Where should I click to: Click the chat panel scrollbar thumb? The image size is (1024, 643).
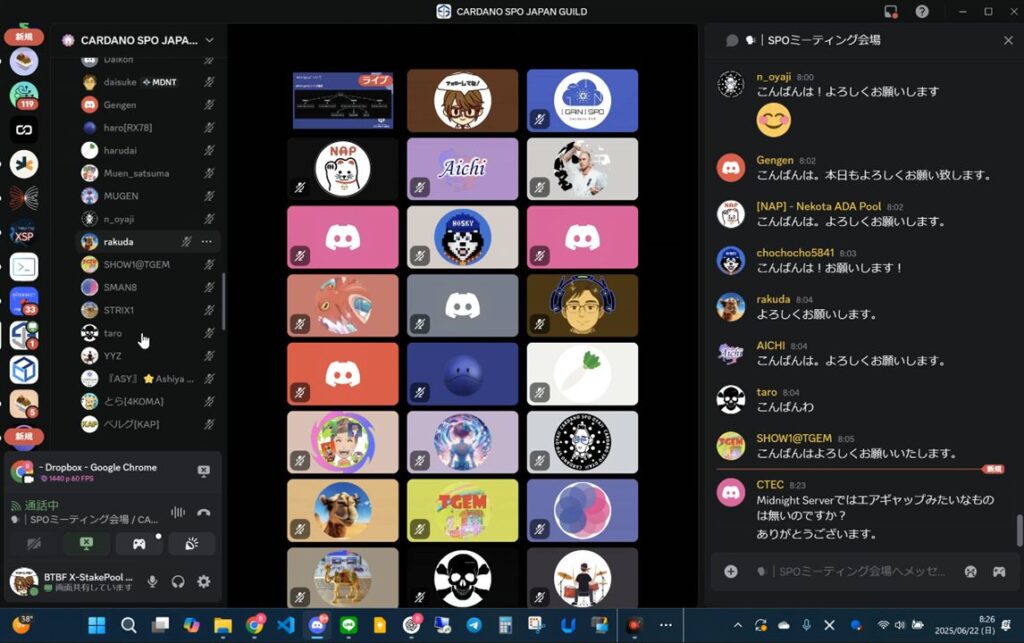pyautogui.click(x=1019, y=531)
